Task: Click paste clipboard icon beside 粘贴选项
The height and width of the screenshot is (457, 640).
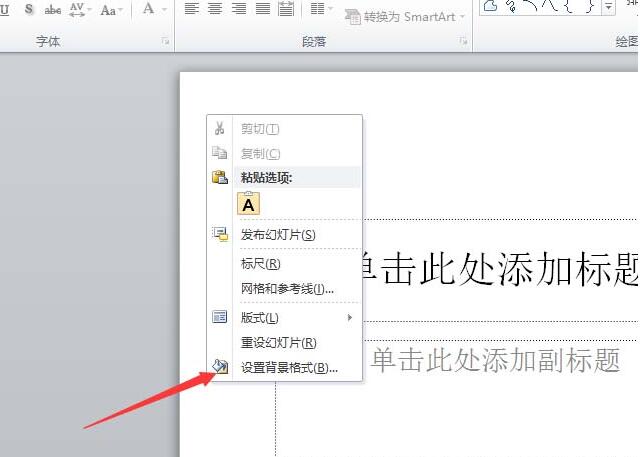Action: click(x=220, y=177)
